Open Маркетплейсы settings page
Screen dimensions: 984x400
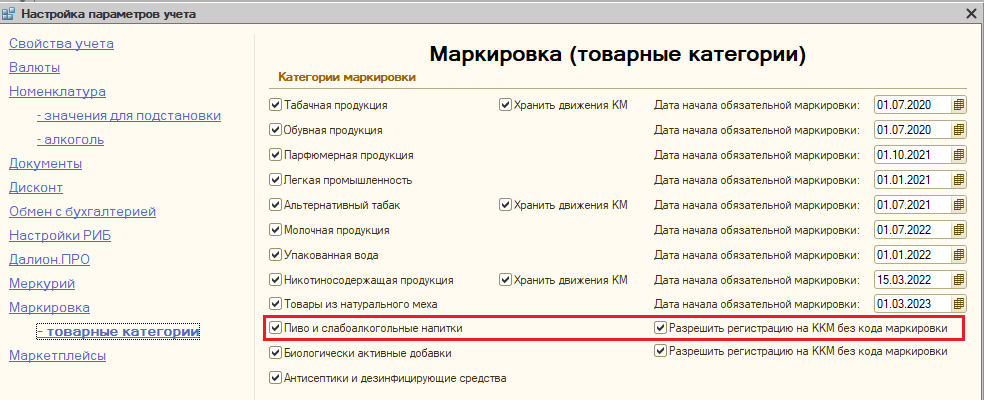(x=57, y=355)
